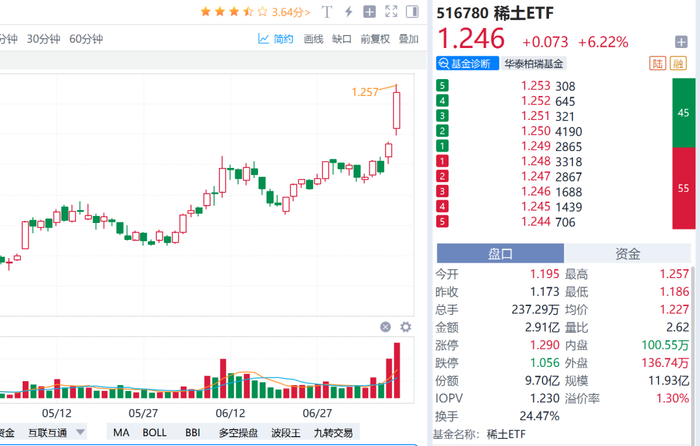Select the BOLL indicator
The width and height of the screenshot is (700, 446).
pyautogui.click(x=155, y=432)
